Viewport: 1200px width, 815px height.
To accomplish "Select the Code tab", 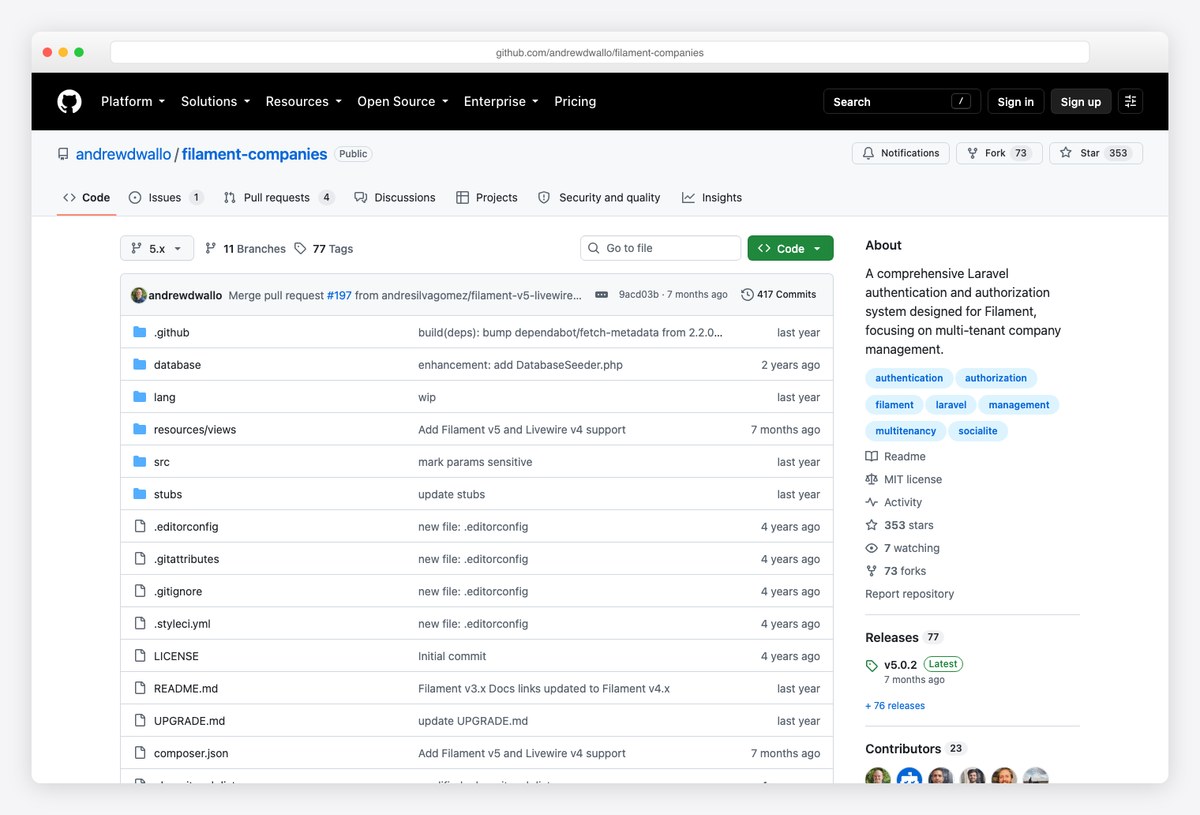I will coord(87,198).
